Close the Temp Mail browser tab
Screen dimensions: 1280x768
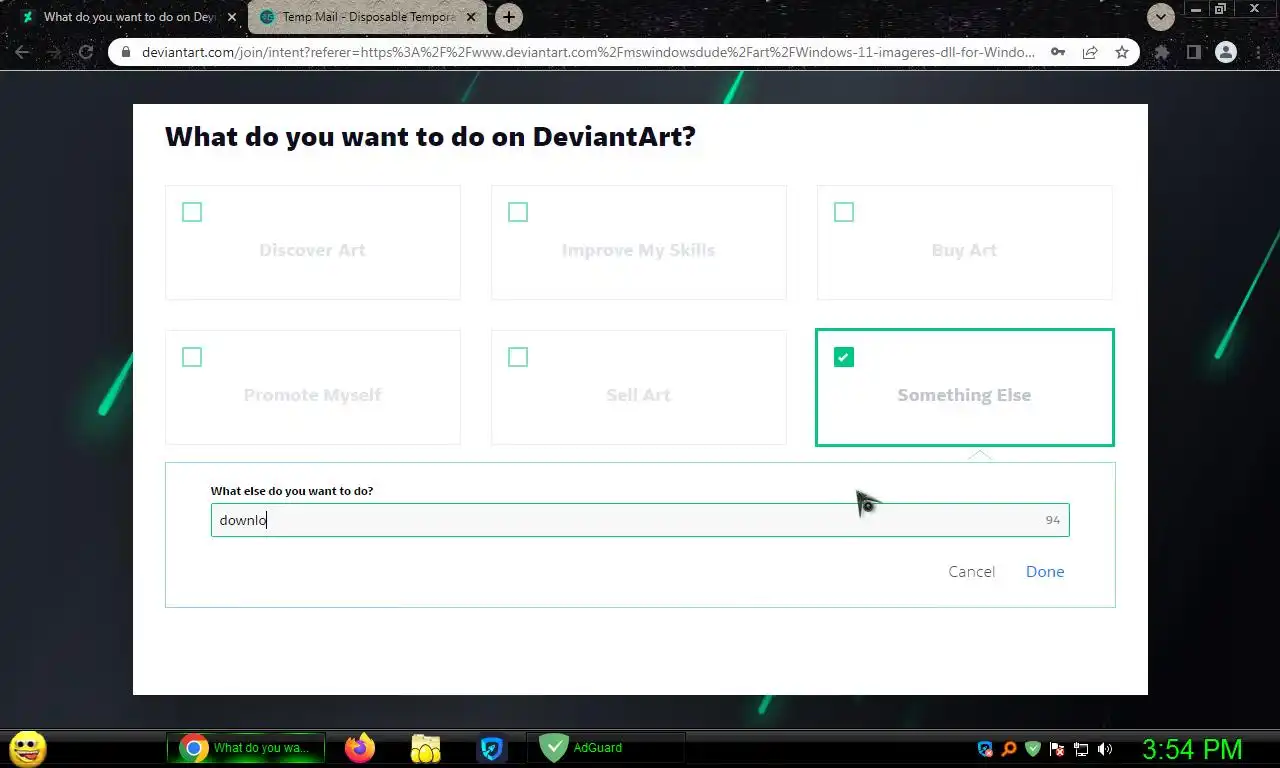click(471, 17)
